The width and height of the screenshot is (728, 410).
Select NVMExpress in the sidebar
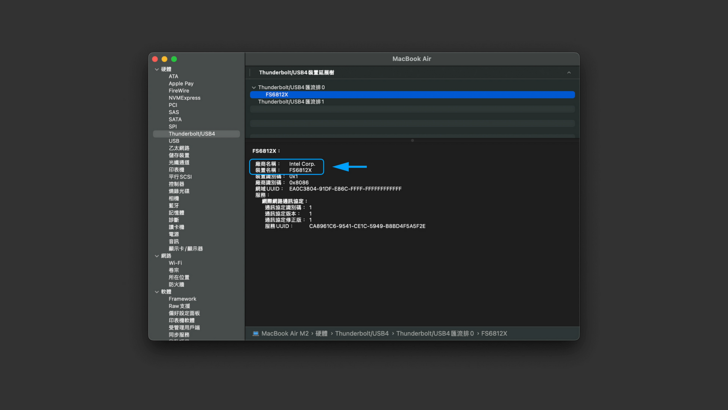pos(184,98)
